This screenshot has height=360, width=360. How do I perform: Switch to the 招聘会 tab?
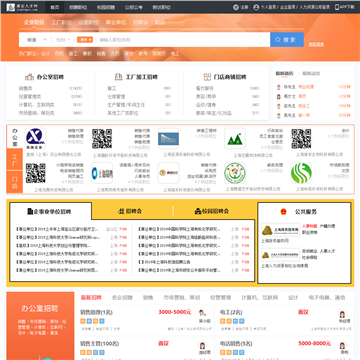coord(130,211)
